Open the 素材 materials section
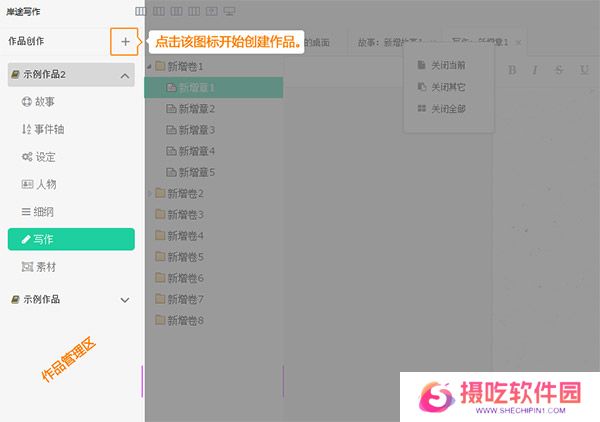 [39, 267]
